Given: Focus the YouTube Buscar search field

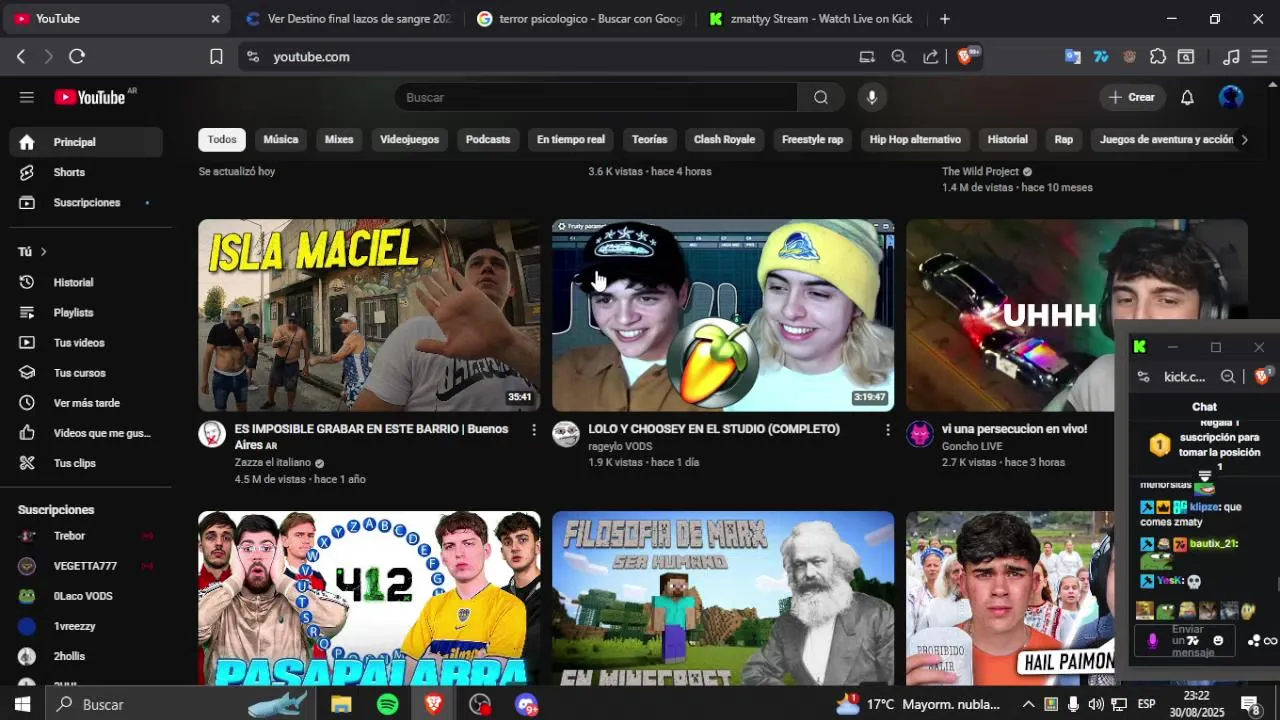Looking at the screenshot, I should coord(596,97).
